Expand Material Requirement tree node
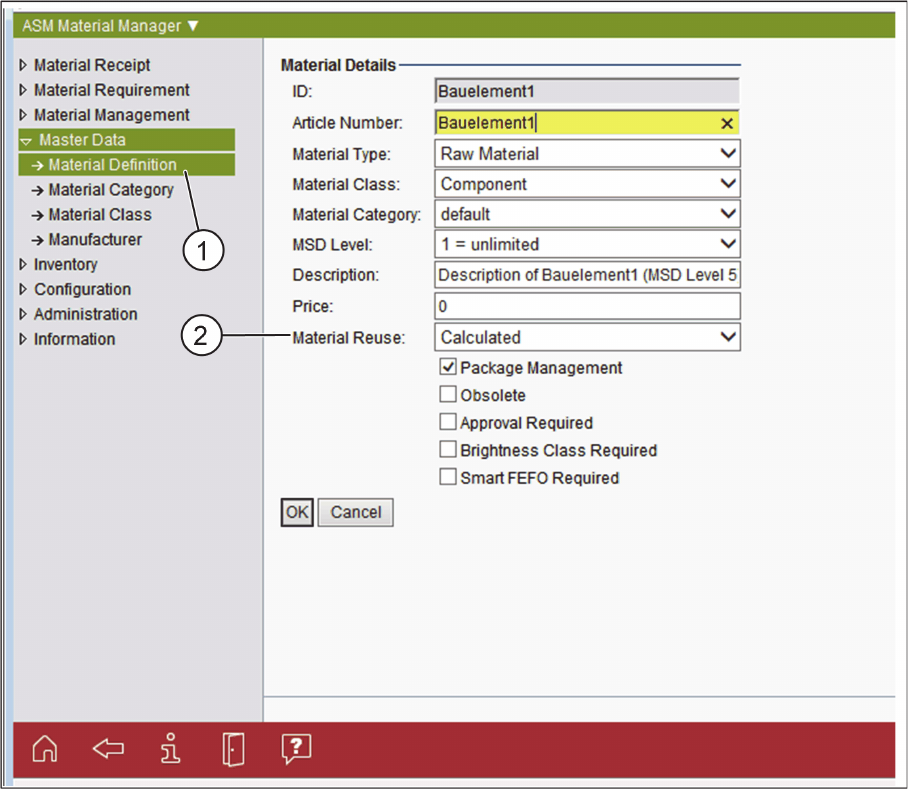The image size is (908, 789). [x=23, y=90]
